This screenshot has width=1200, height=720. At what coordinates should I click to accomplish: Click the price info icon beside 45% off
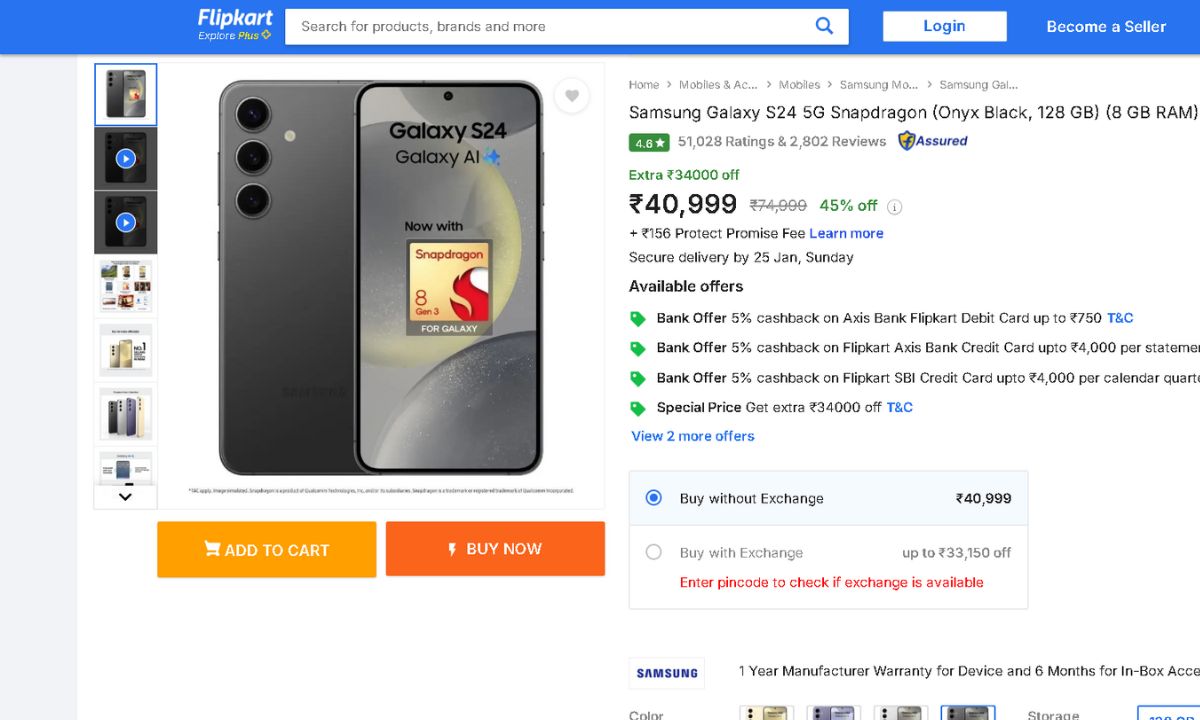click(895, 207)
